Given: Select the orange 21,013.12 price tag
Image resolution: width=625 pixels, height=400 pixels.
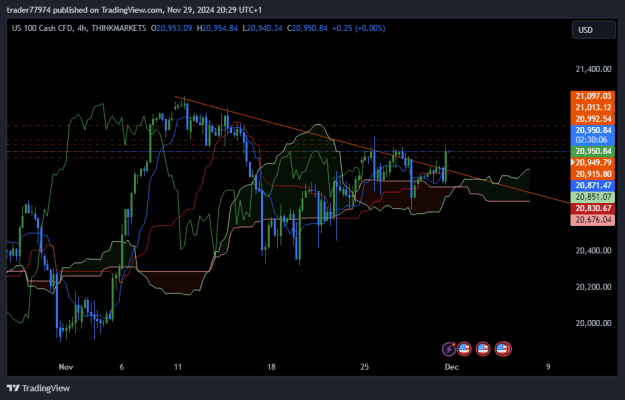Looking at the screenshot, I should tap(593, 108).
